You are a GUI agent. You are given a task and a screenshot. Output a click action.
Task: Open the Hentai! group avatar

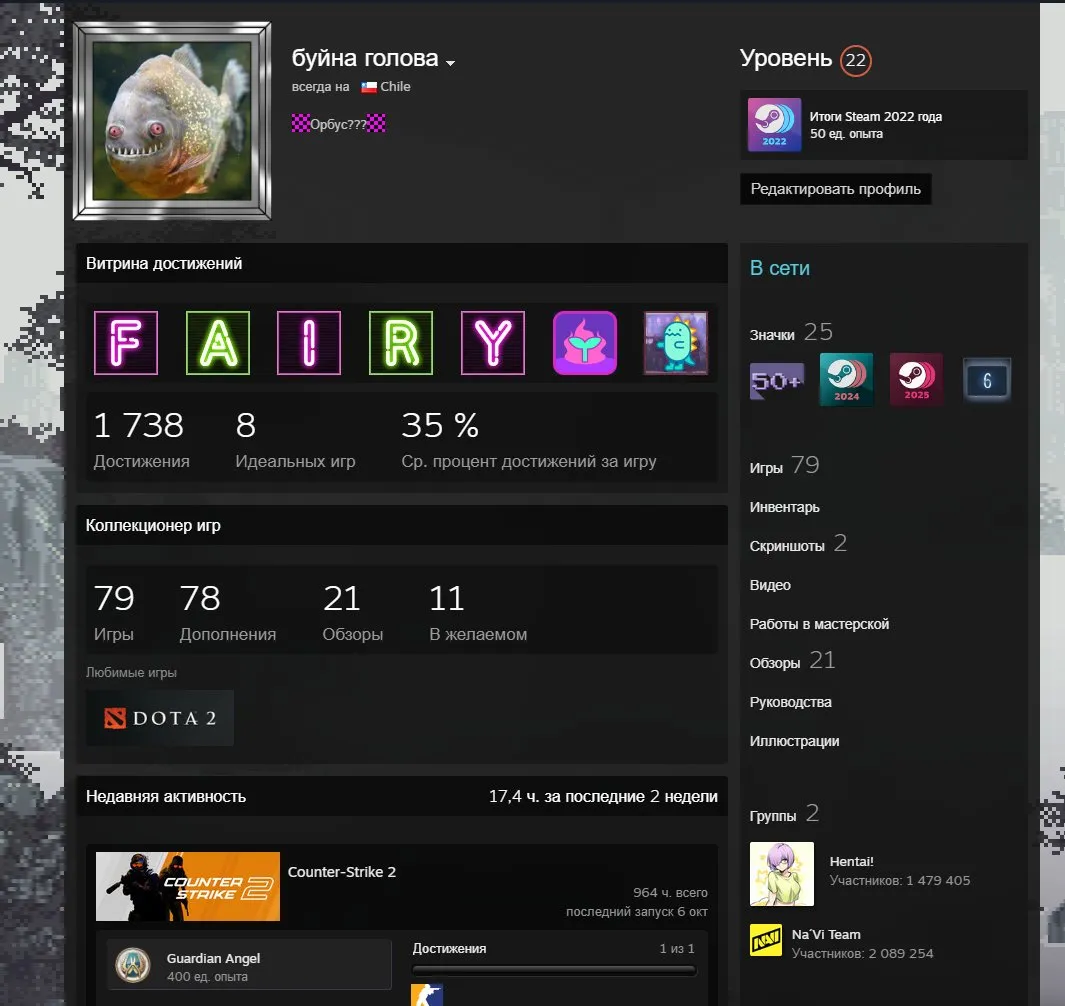pos(782,874)
